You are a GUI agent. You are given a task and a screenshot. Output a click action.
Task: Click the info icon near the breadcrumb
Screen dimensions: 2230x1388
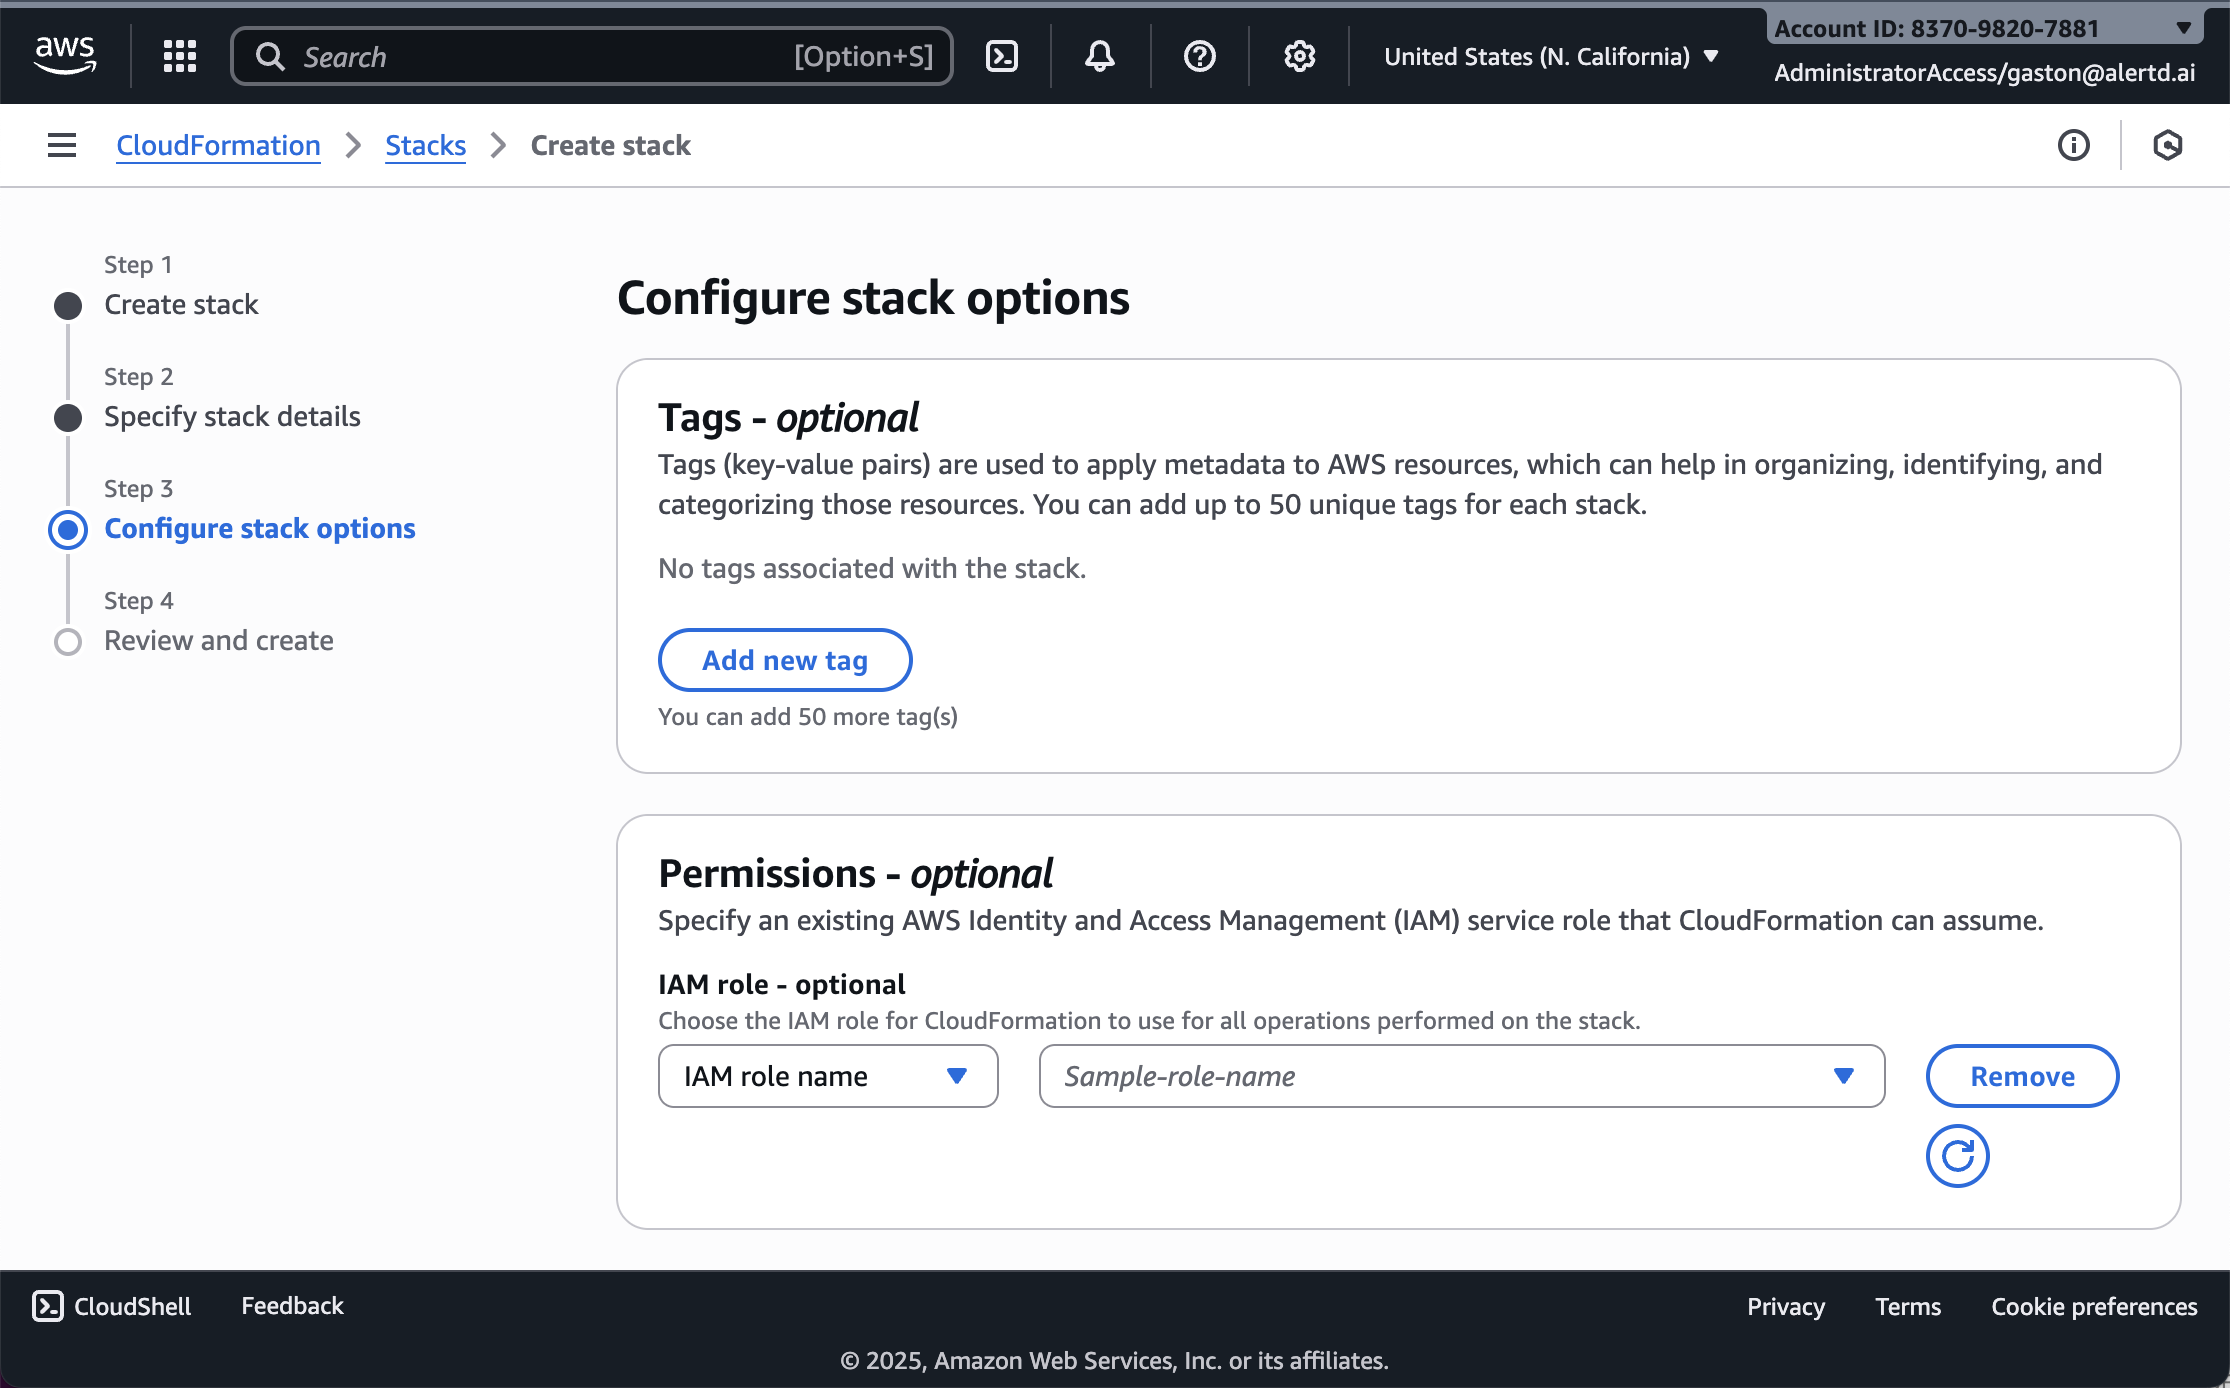pyautogui.click(x=2073, y=146)
